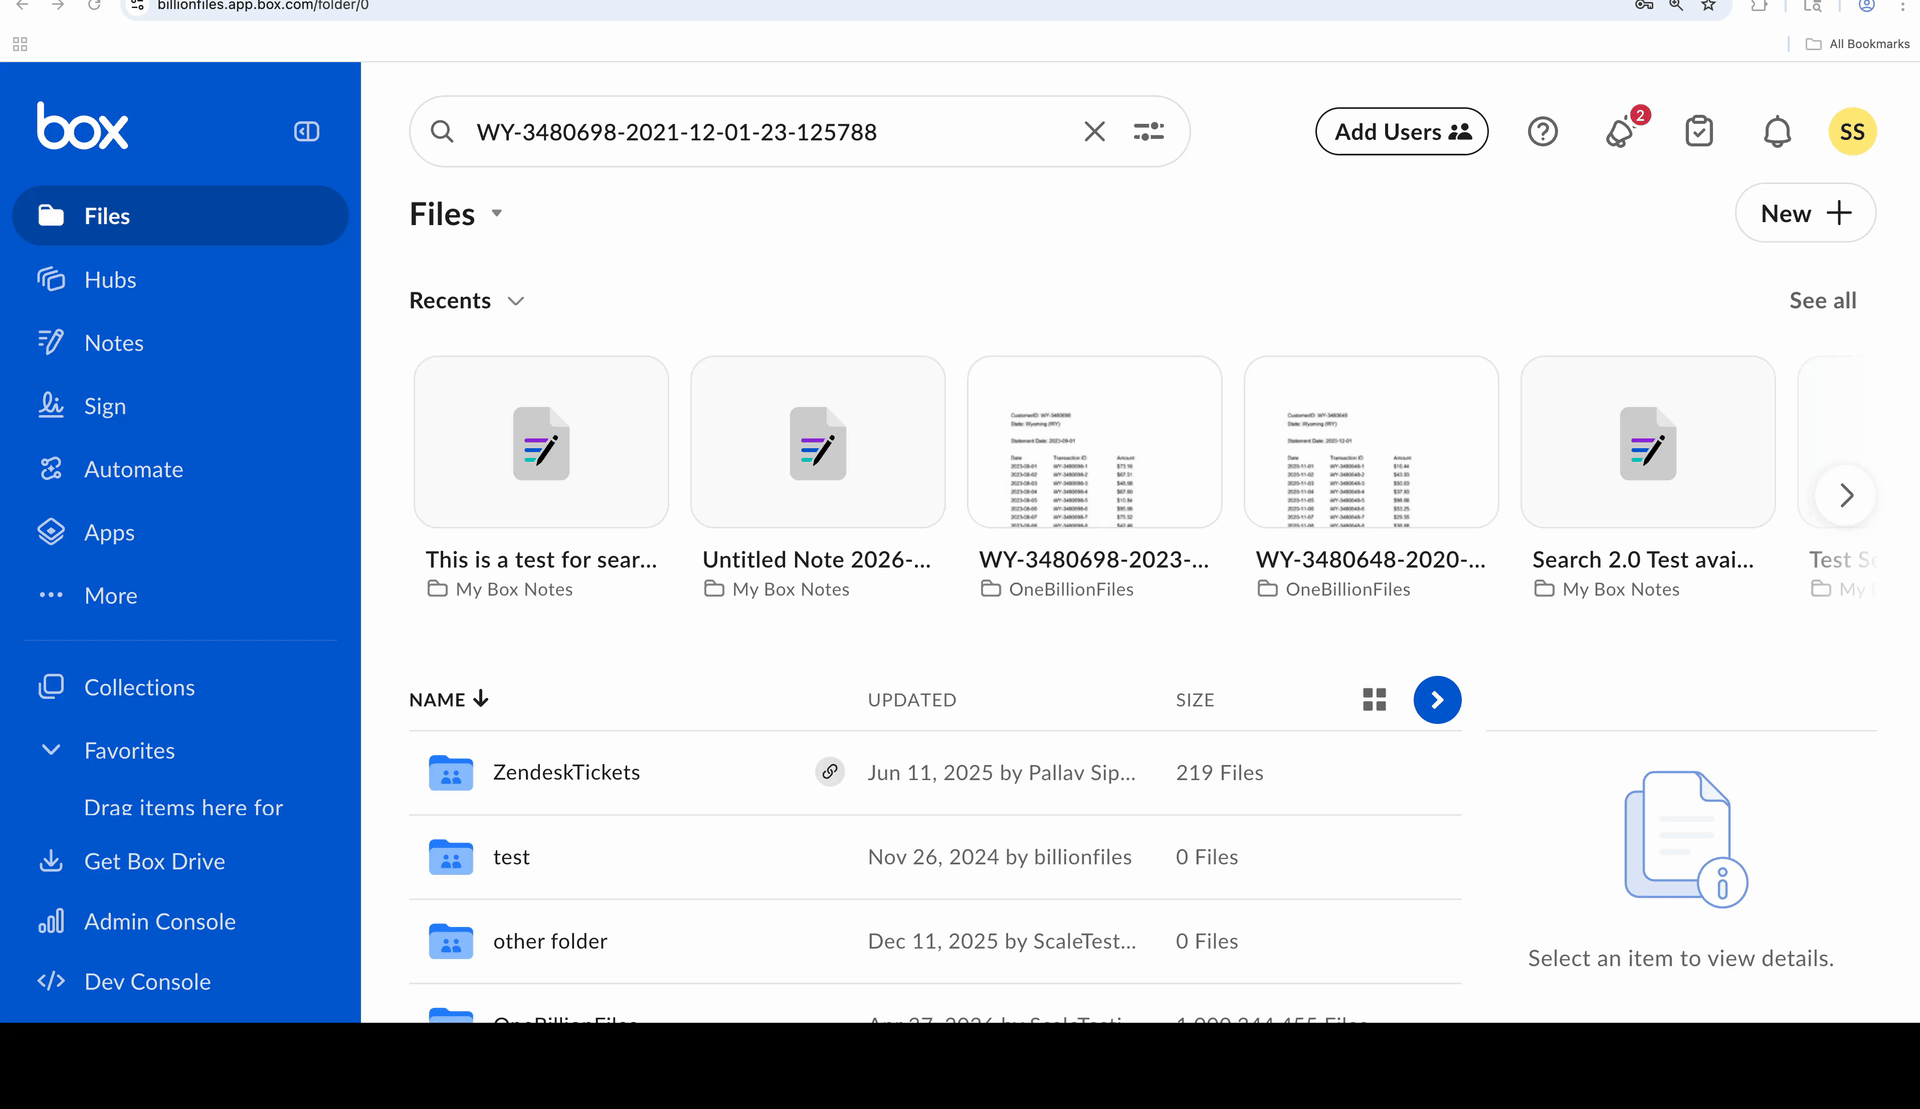Click the search magnifier icon
1920x1109 pixels.
pos(442,132)
